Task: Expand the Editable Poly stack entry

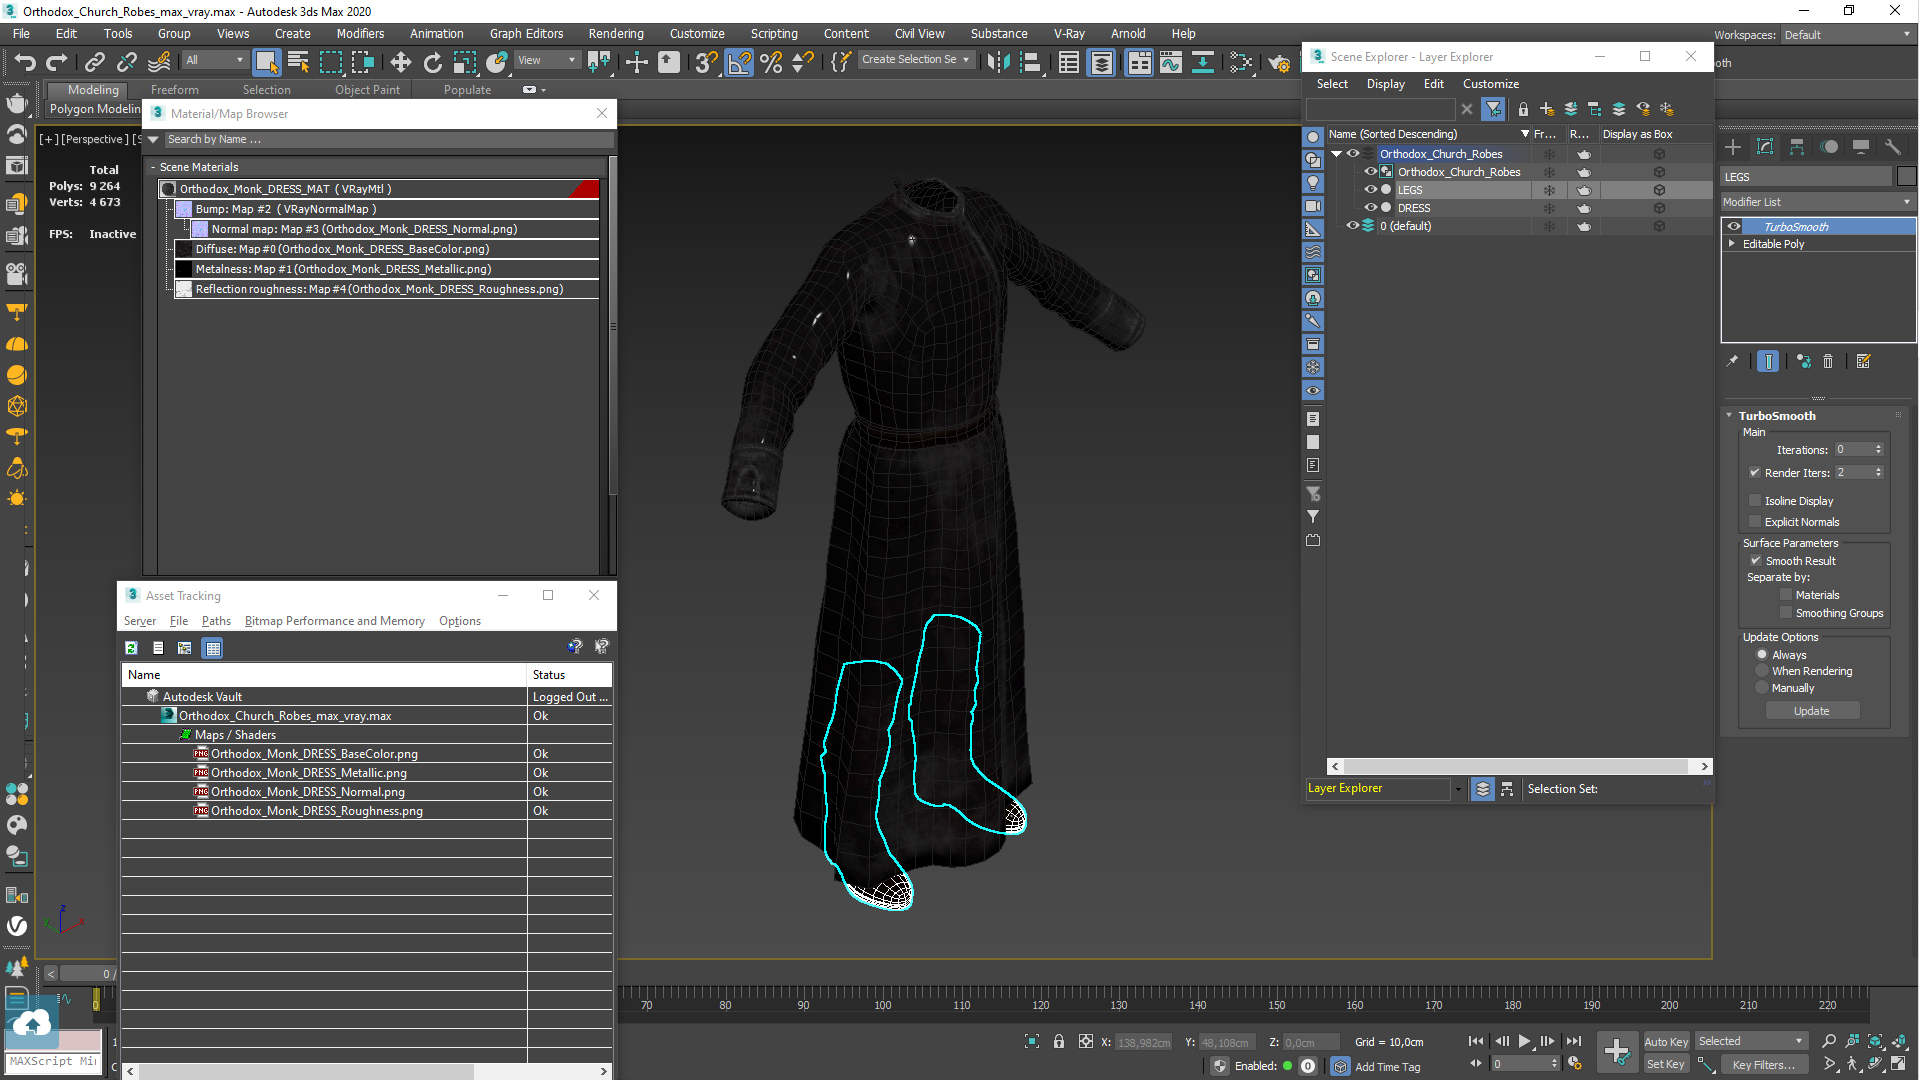Action: coord(1732,243)
